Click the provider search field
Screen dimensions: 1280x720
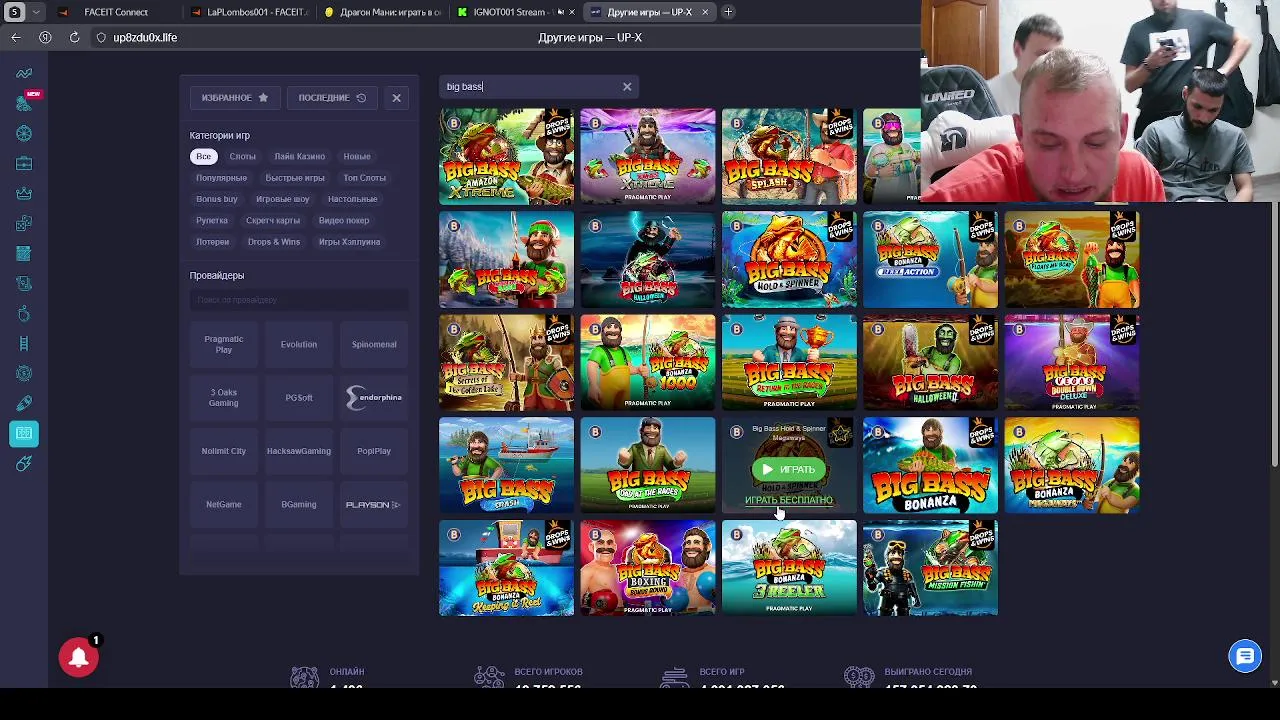click(299, 300)
